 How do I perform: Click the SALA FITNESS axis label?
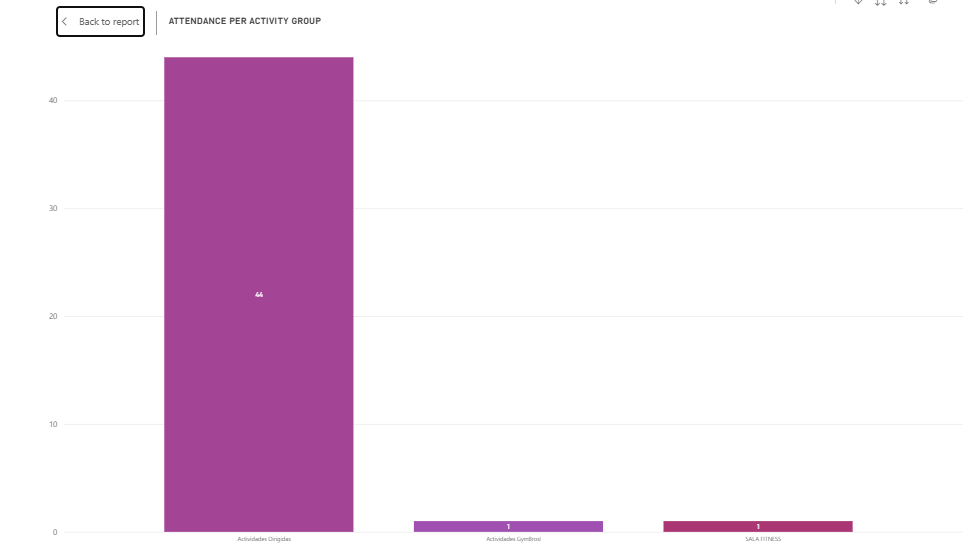click(763, 539)
